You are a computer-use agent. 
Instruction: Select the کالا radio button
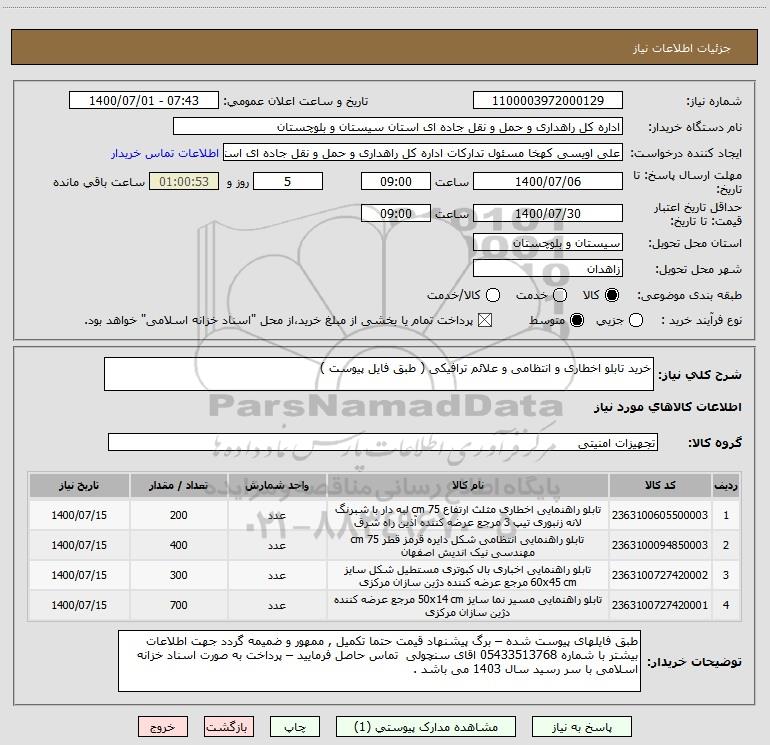tap(612, 295)
